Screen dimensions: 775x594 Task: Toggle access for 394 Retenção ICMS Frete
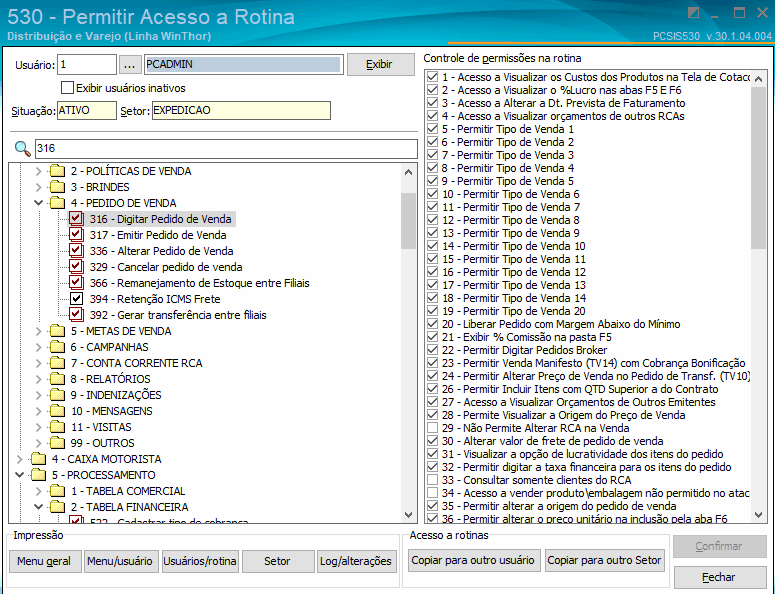tap(76, 298)
